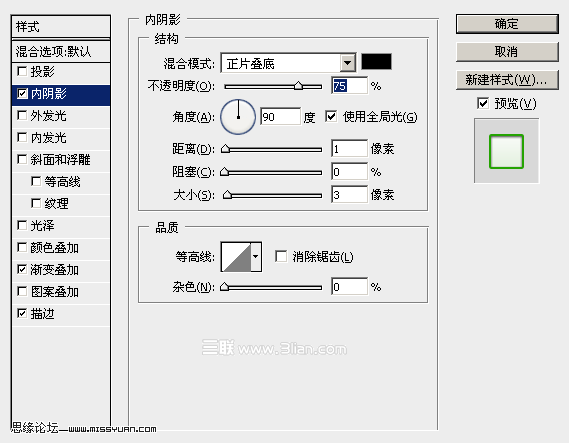This screenshot has width=569, height=443.
Task: Select the 投影 row label in style list
Action: pos(42,71)
